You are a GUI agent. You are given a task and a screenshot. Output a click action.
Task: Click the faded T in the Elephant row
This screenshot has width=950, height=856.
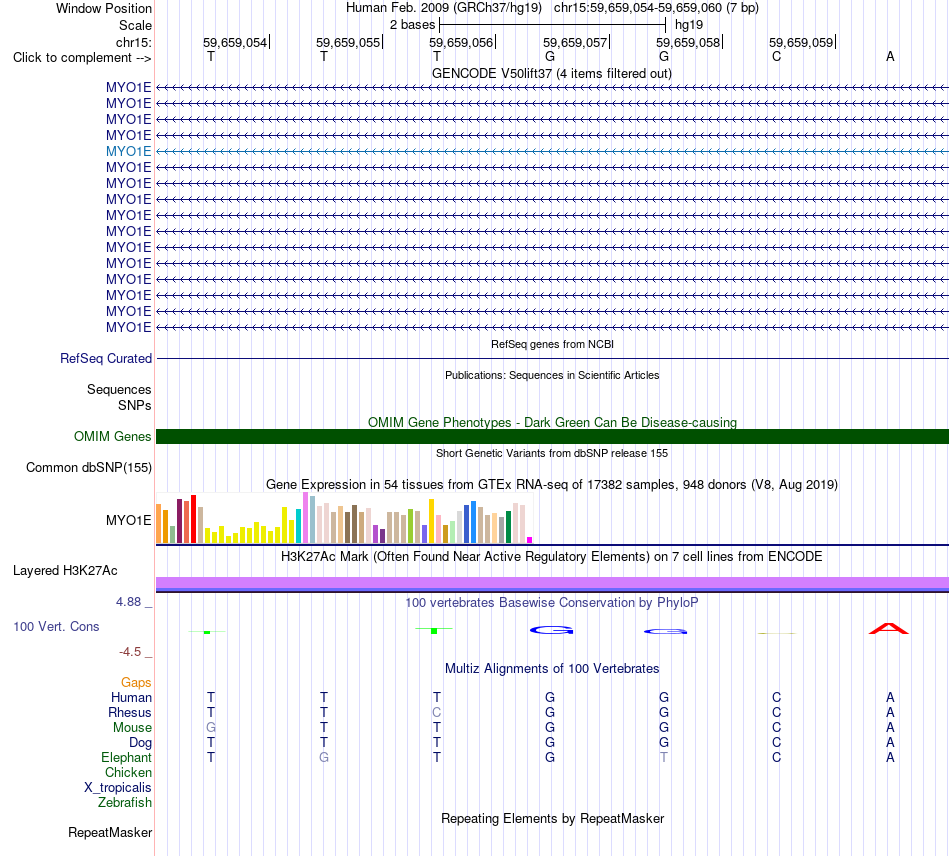(x=664, y=758)
